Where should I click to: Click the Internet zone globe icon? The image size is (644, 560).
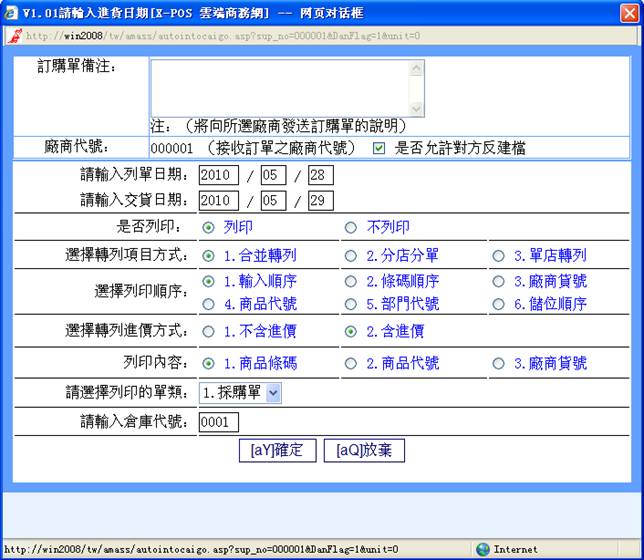483,550
